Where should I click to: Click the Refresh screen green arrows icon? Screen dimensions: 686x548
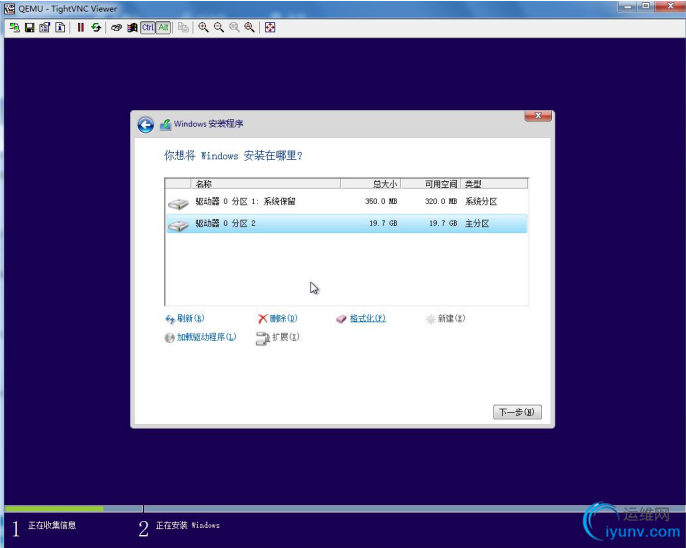tap(96, 28)
